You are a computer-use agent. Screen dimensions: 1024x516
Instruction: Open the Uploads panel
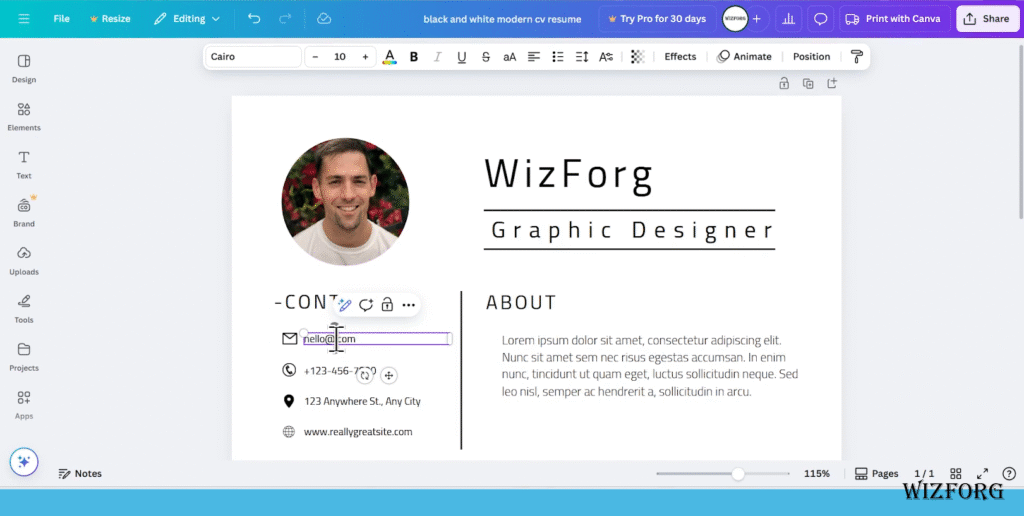(x=24, y=261)
